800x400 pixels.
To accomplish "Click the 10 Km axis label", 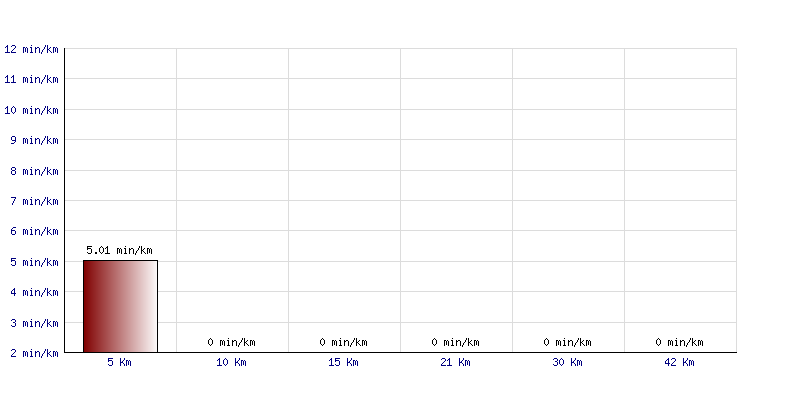I will [x=231, y=362].
